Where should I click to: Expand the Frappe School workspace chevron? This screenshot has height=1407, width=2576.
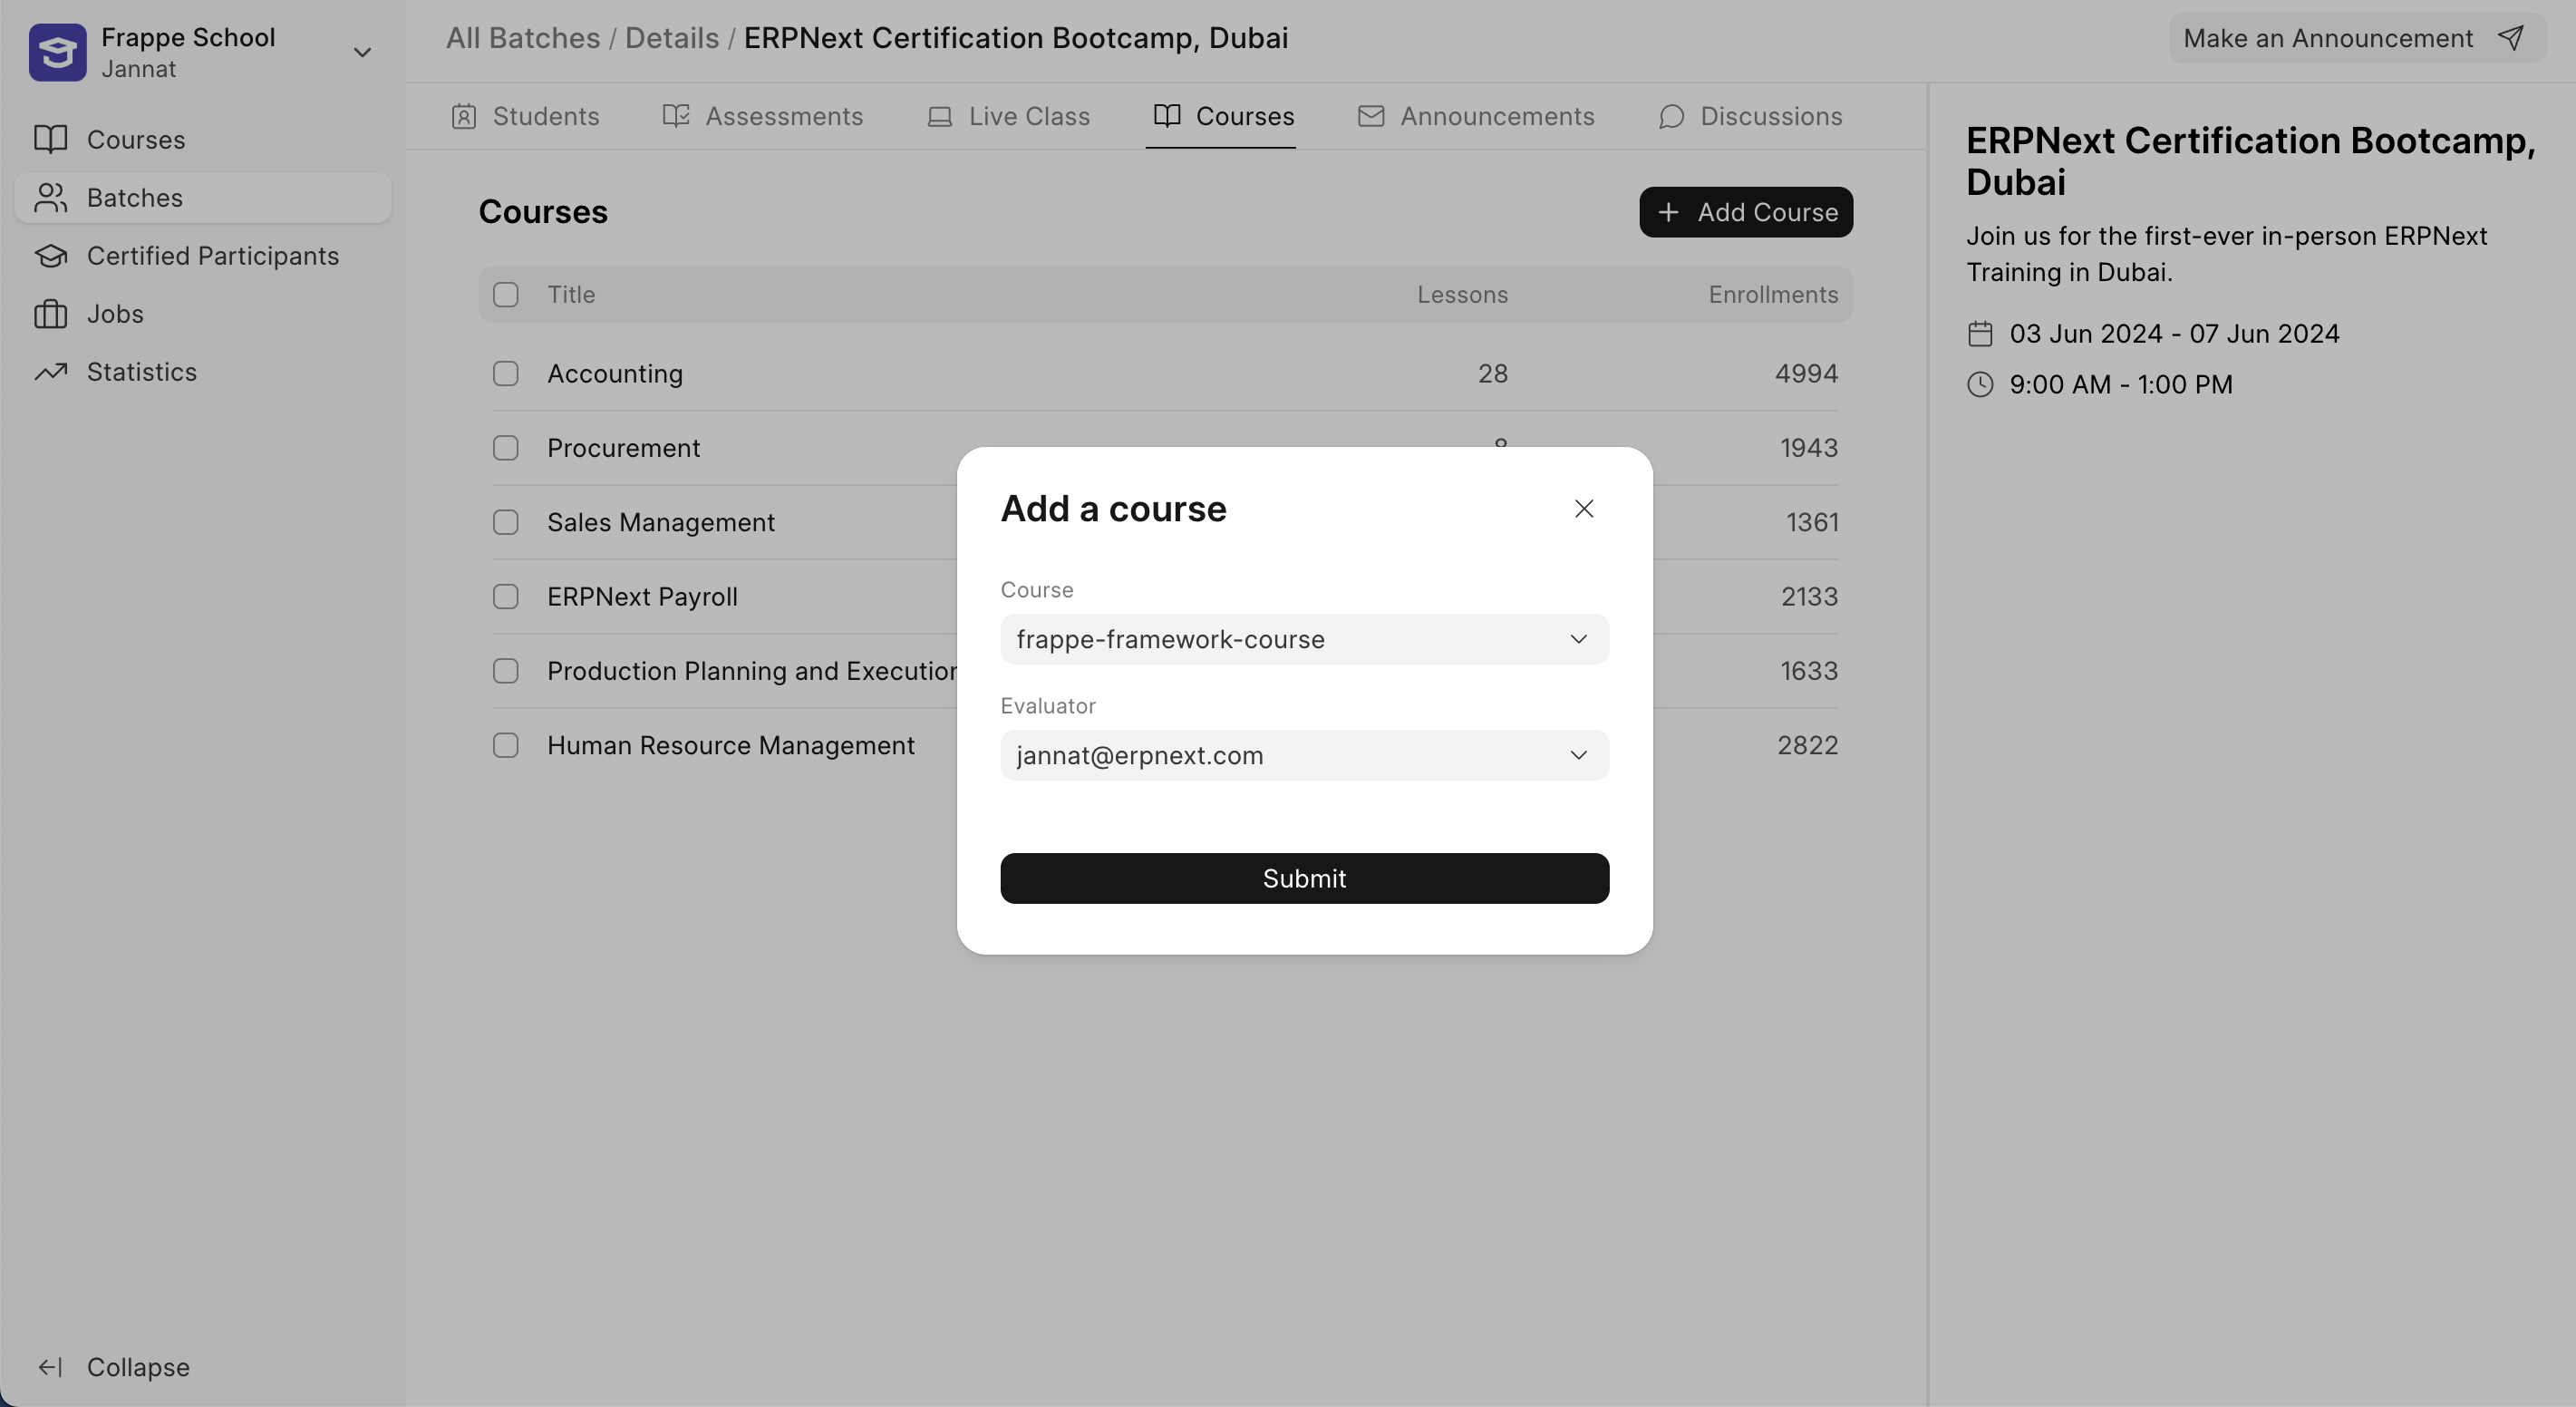click(x=363, y=52)
